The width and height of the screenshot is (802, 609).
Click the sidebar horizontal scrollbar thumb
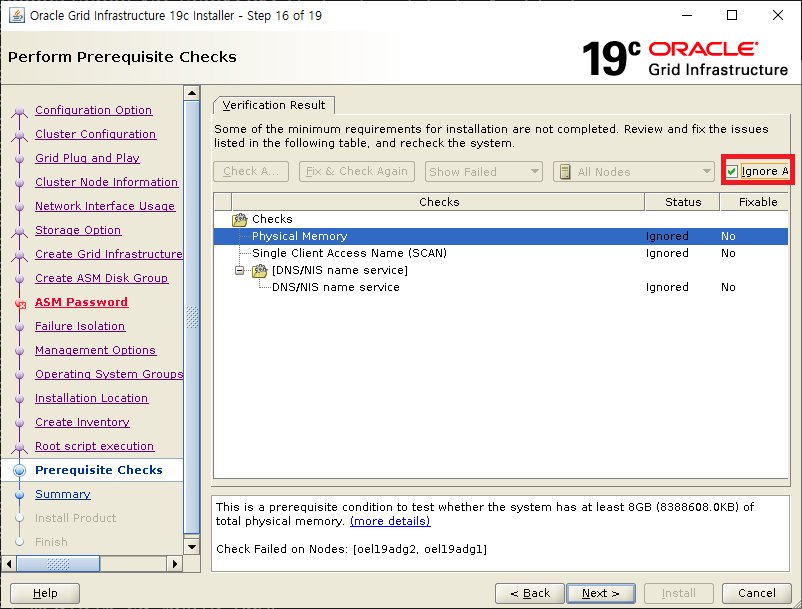(x=58, y=564)
